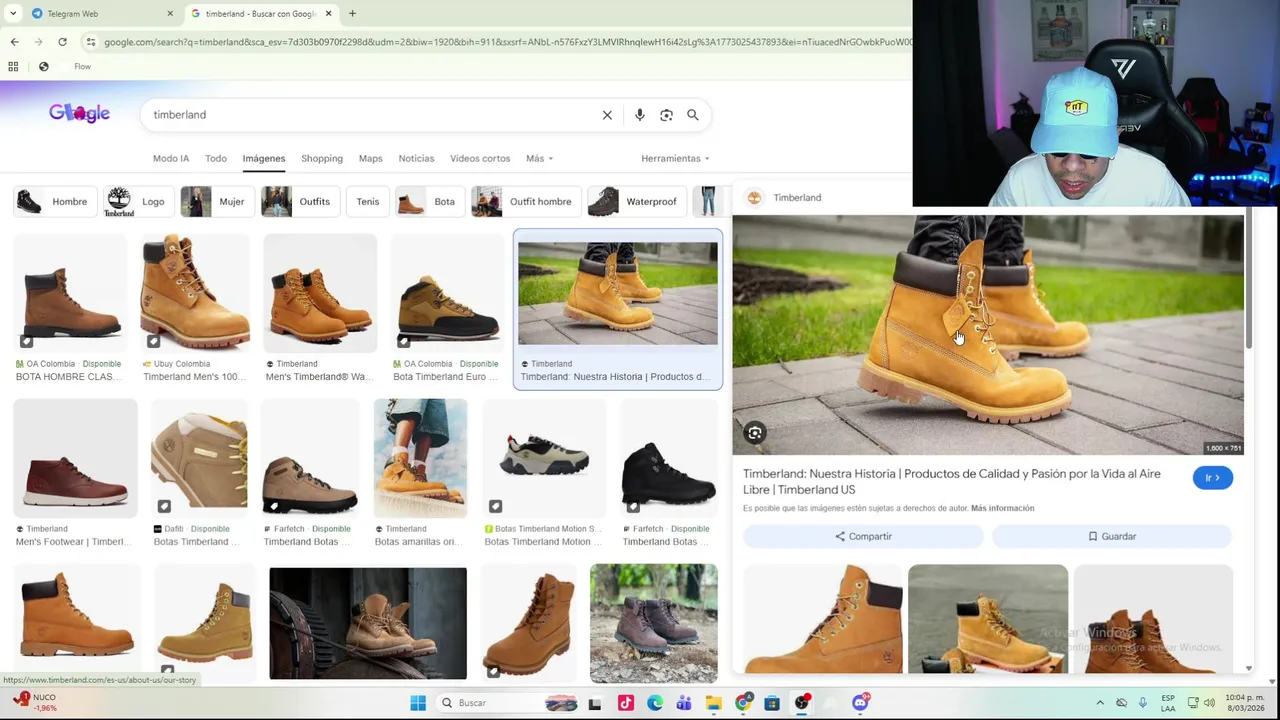Clear the search box with the X icon

[607, 115]
